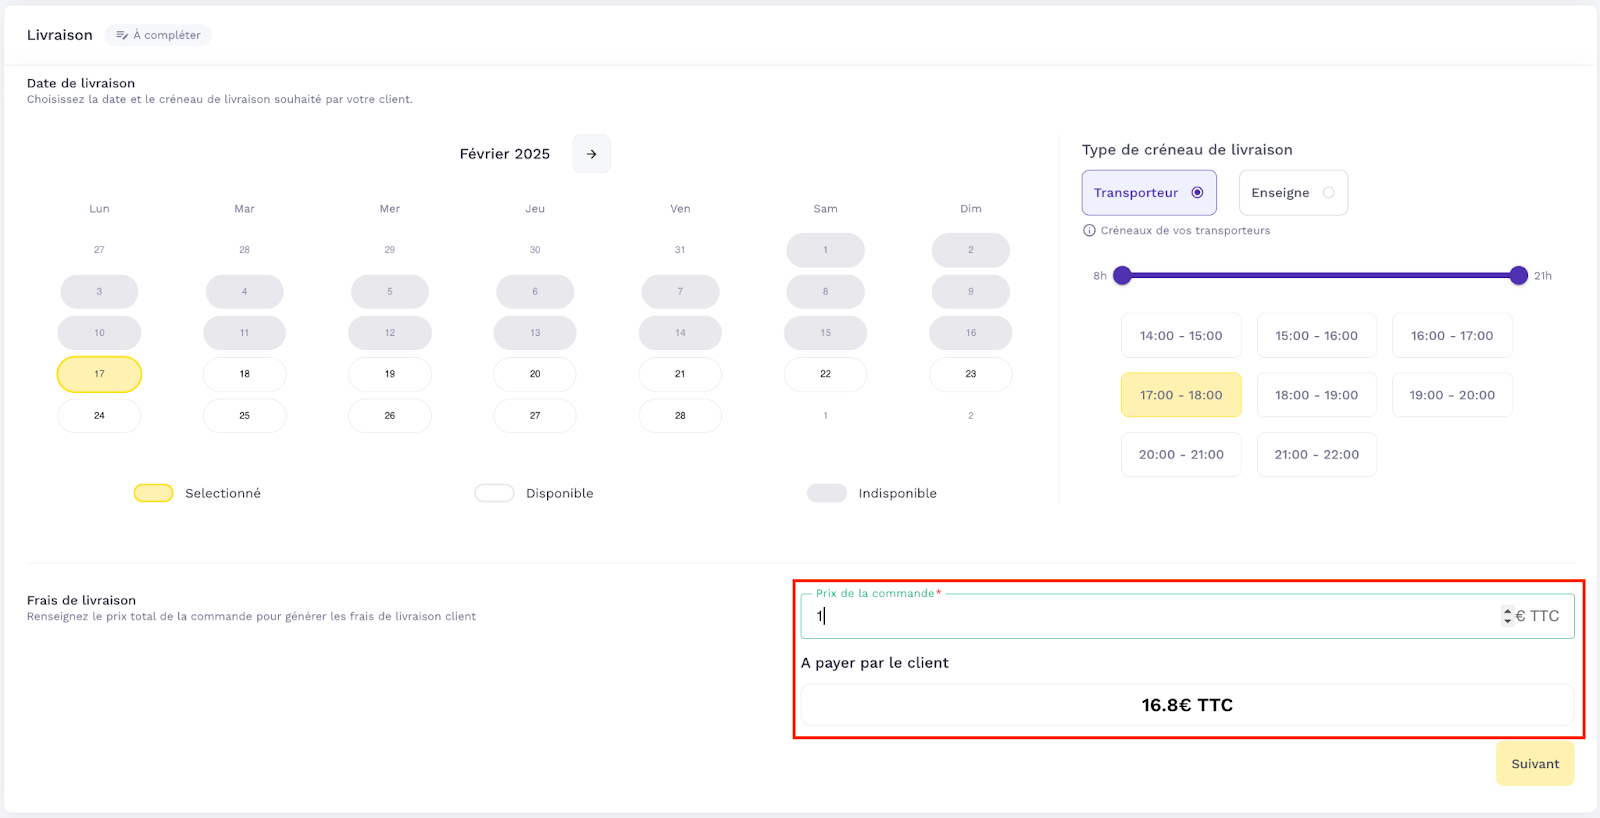Click the Prix de la commande input
The height and width of the screenshot is (818, 1600).
pyautogui.click(x=1150, y=617)
